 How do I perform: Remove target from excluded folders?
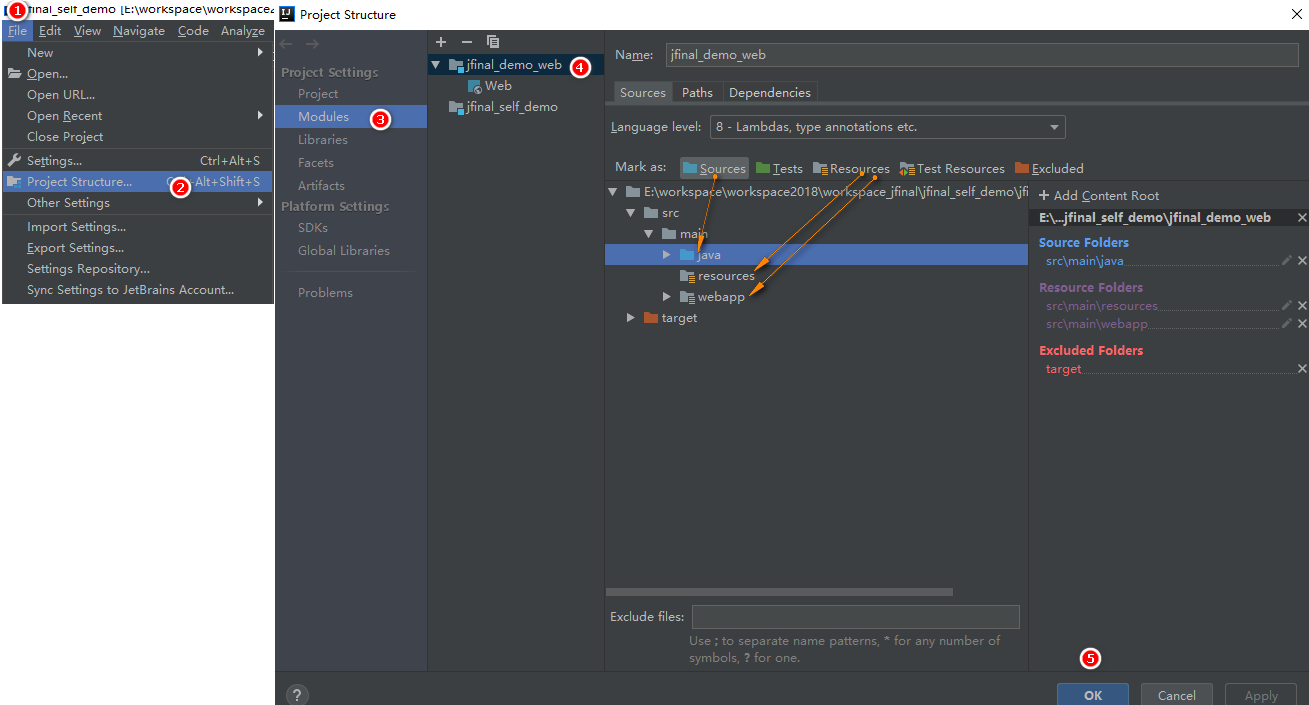click(1302, 369)
